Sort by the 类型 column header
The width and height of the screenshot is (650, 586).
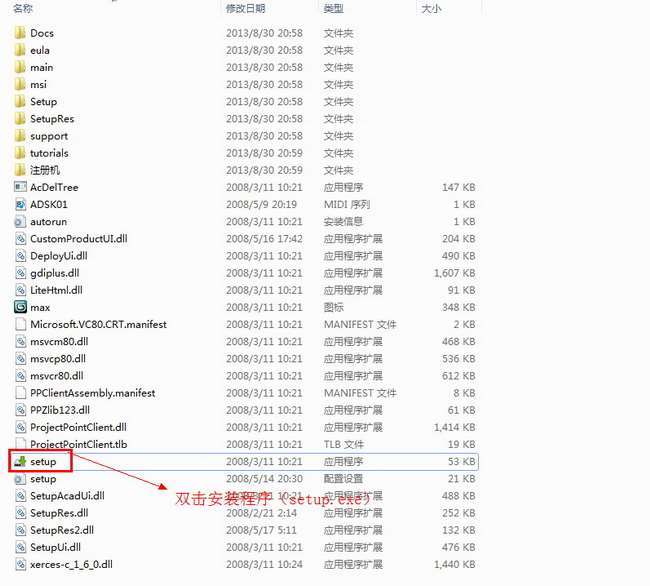coord(333,8)
